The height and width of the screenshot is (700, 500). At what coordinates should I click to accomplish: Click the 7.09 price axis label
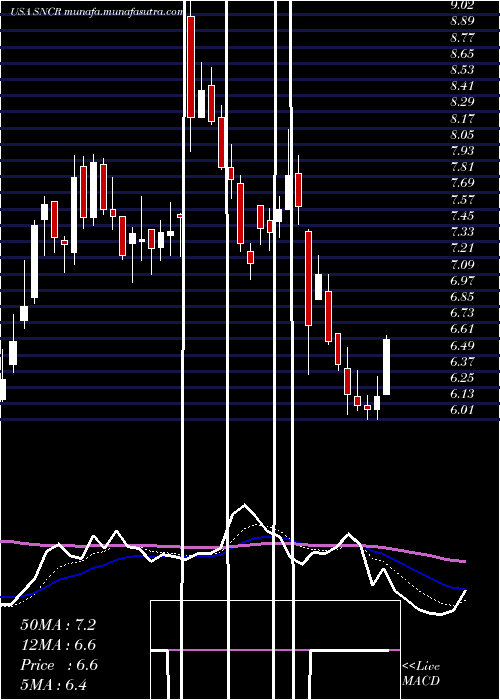click(462, 265)
